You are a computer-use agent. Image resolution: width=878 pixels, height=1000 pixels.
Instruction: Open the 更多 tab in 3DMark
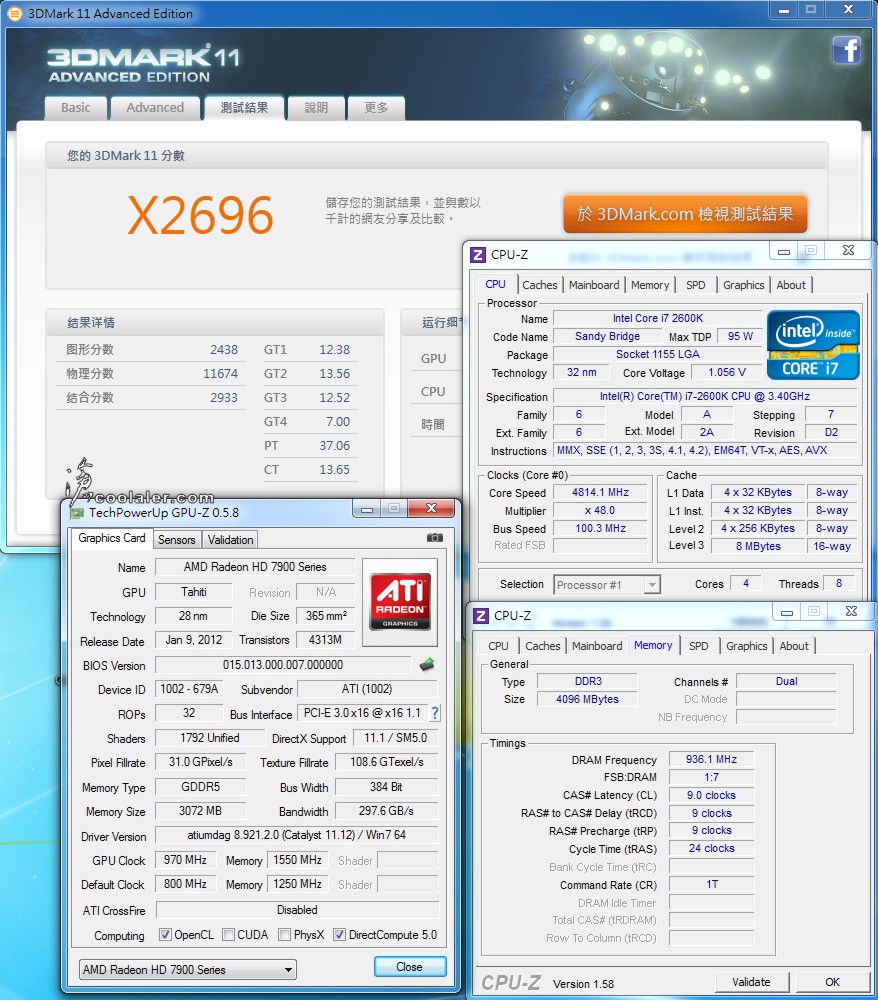376,108
